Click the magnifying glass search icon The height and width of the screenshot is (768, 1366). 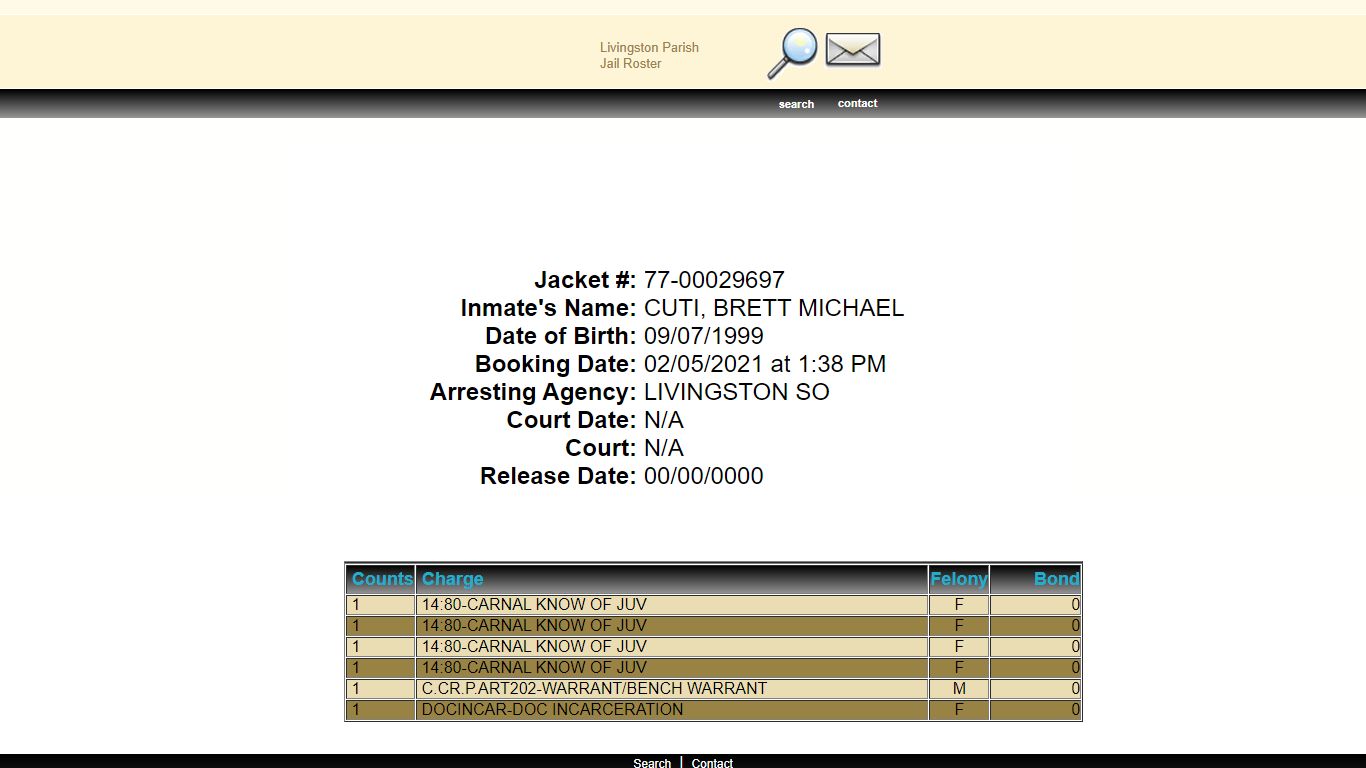[793, 53]
